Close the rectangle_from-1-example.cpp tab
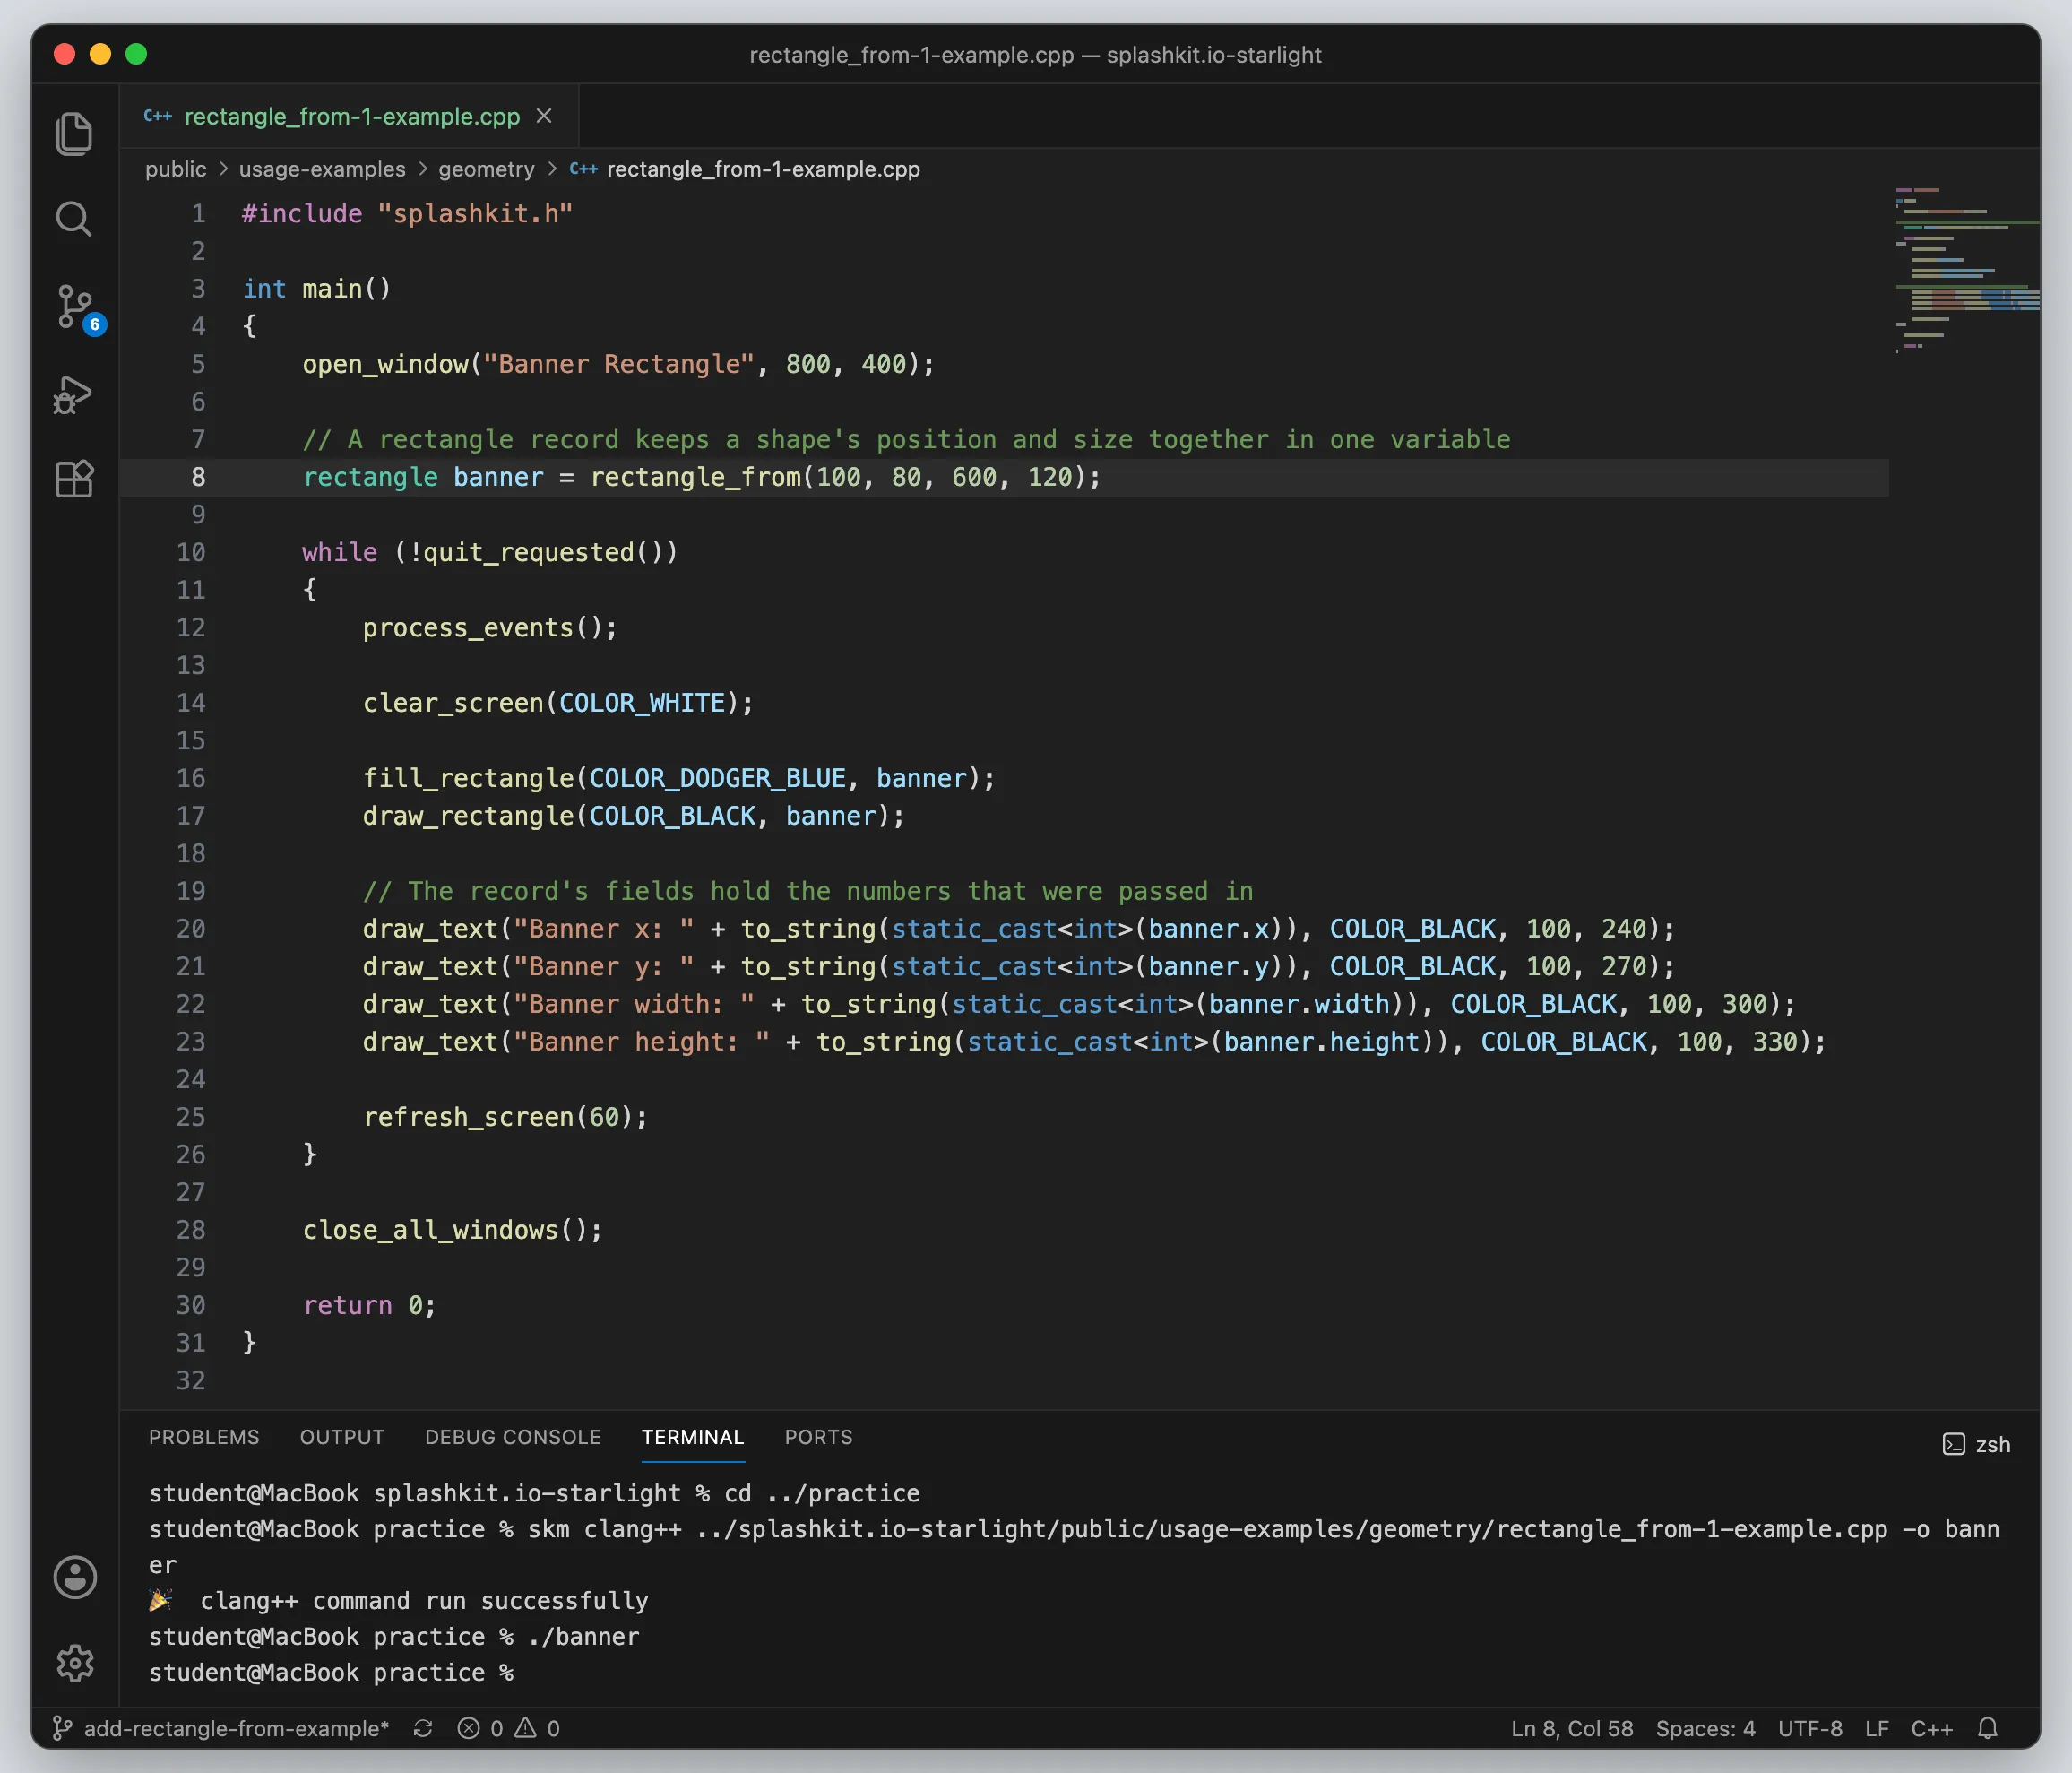 tap(544, 116)
